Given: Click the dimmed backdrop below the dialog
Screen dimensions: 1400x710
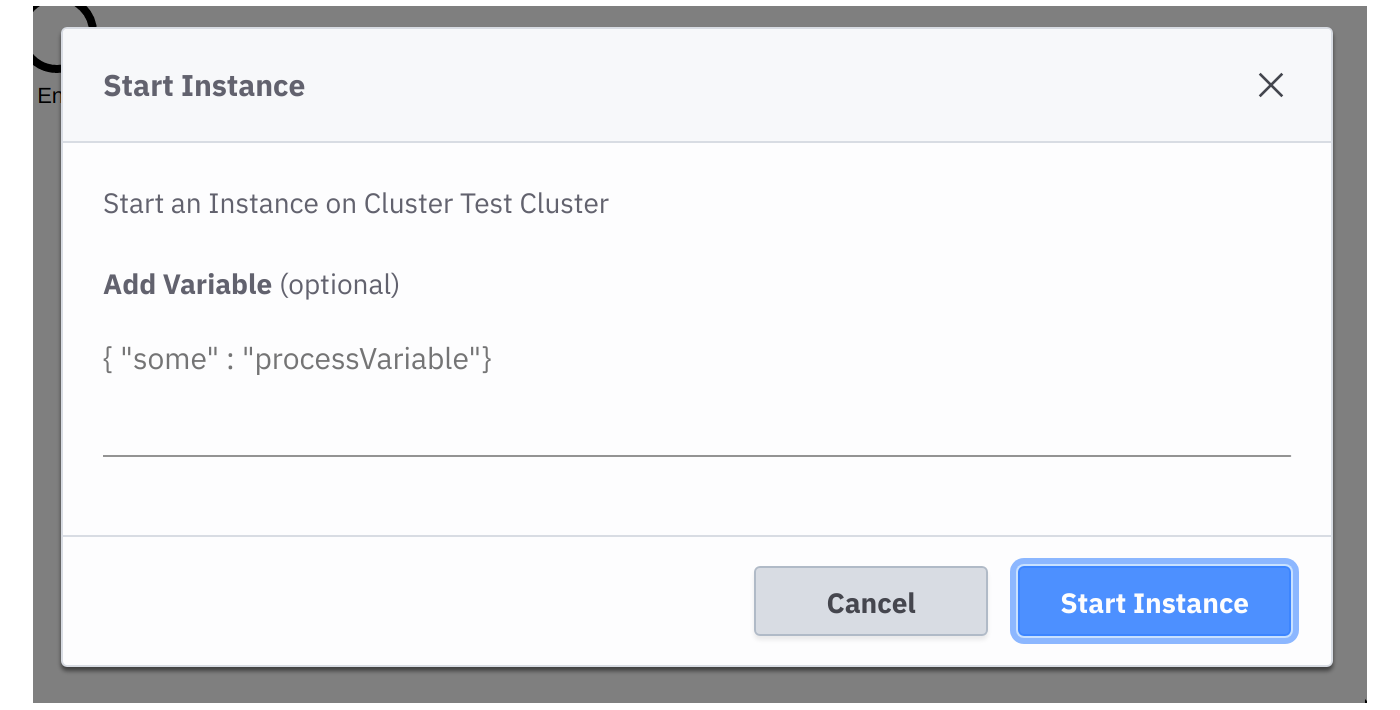Looking at the screenshot, I should pyautogui.click(x=700, y=685).
